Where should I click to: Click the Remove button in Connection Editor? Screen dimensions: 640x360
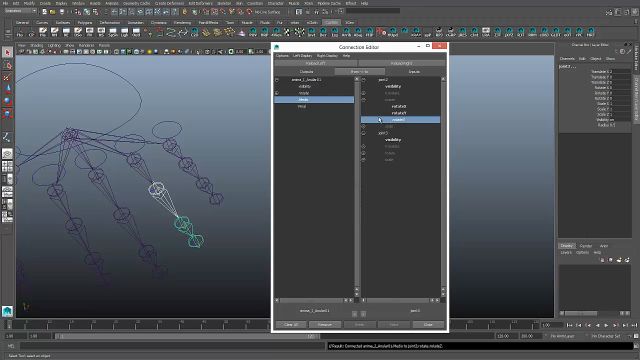pyautogui.click(x=325, y=324)
